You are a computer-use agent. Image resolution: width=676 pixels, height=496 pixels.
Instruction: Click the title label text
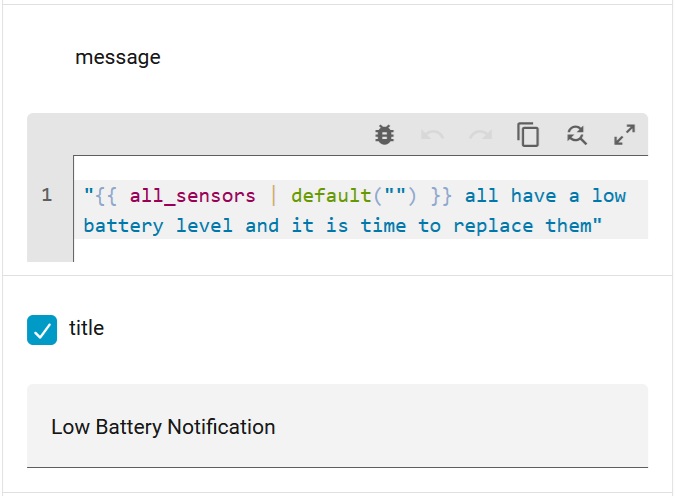tap(86, 328)
